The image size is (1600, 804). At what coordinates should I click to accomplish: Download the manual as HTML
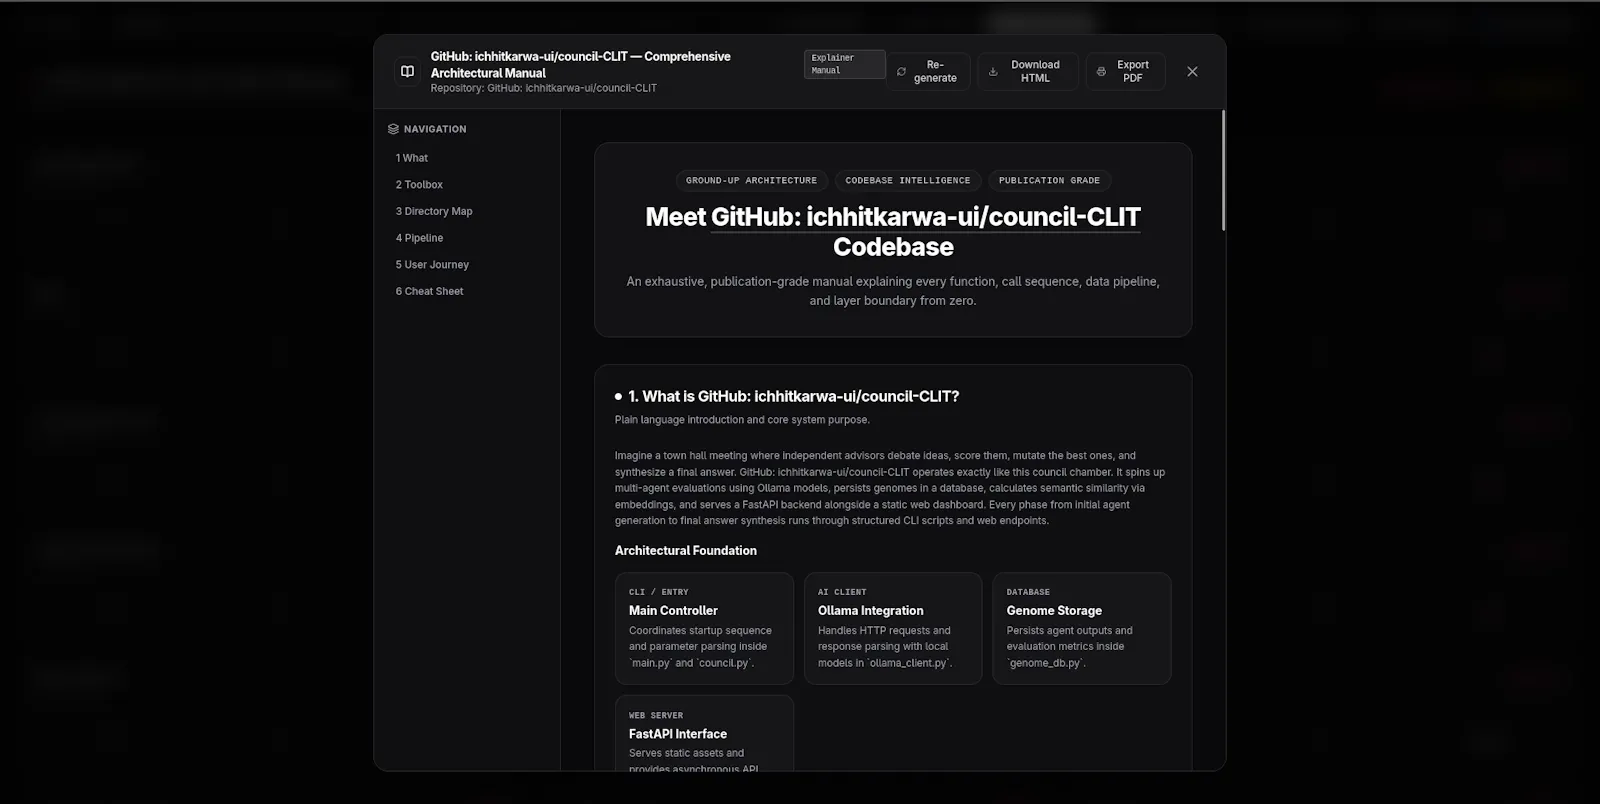coord(1027,72)
